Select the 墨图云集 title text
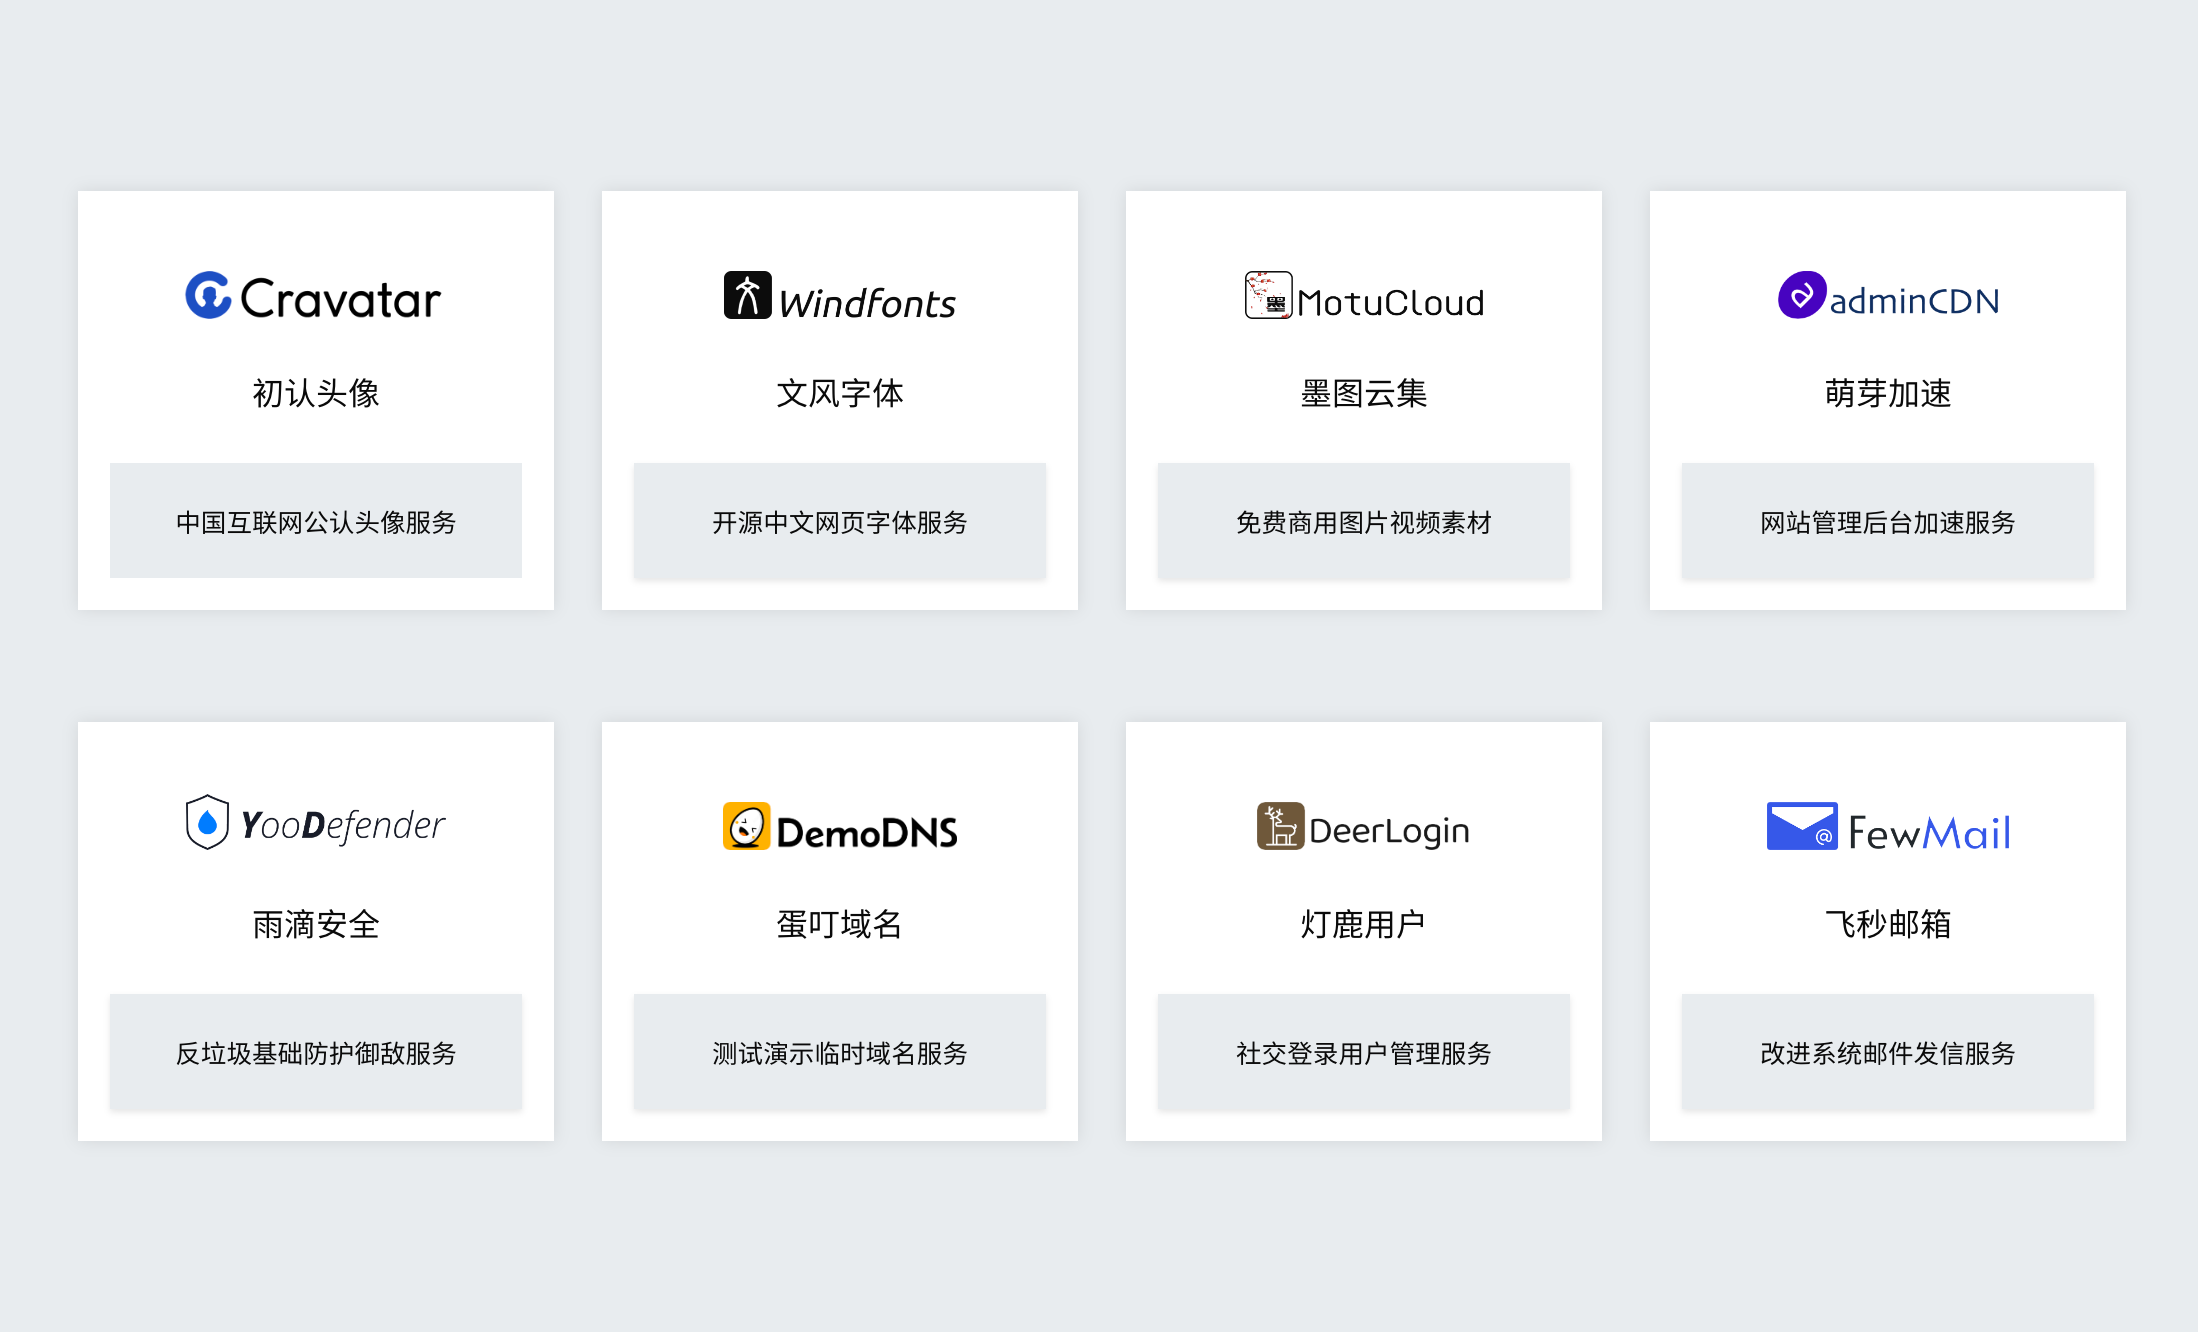This screenshot has height=1332, width=2198. pos(1364,393)
